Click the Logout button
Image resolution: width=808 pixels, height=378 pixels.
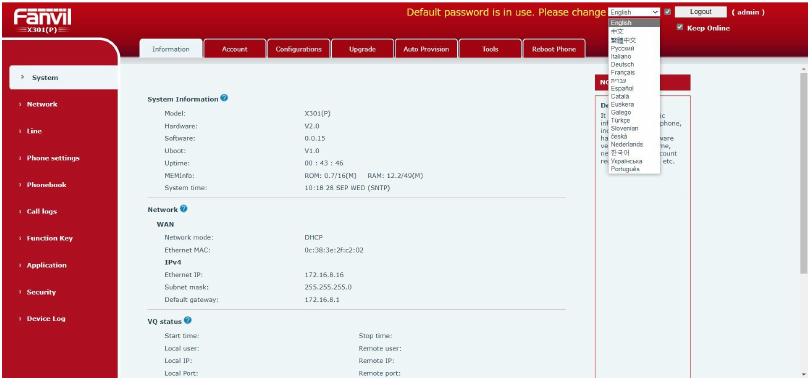[x=700, y=12]
